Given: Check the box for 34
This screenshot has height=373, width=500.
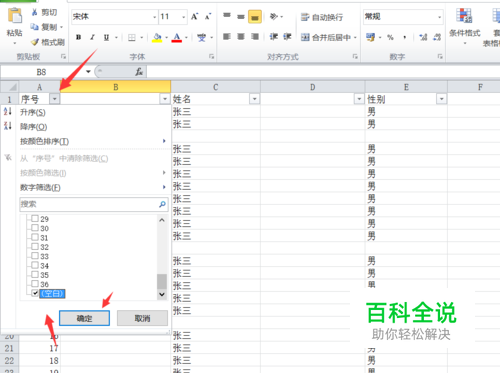Looking at the screenshot, I should point(35,265).
